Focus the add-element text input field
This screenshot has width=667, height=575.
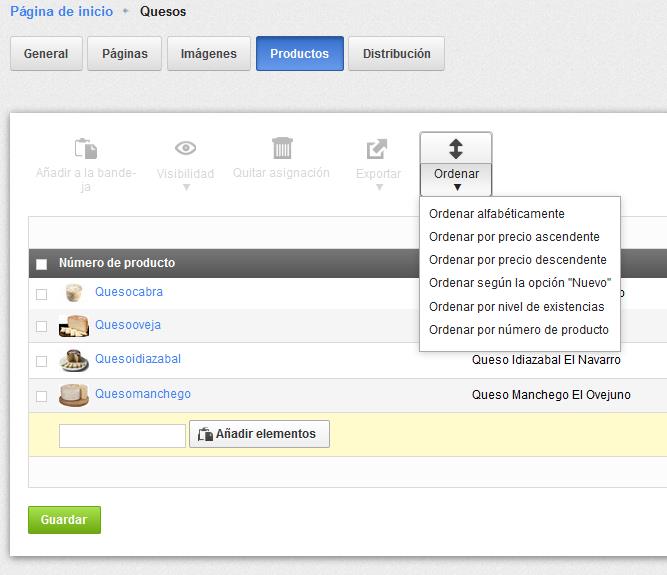[122, 435]
